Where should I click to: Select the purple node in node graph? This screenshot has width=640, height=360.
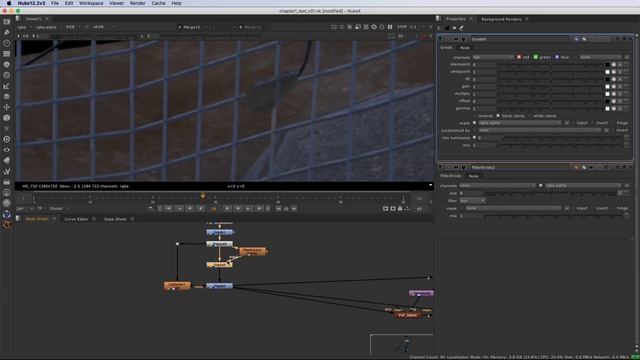tap(421, 293)
